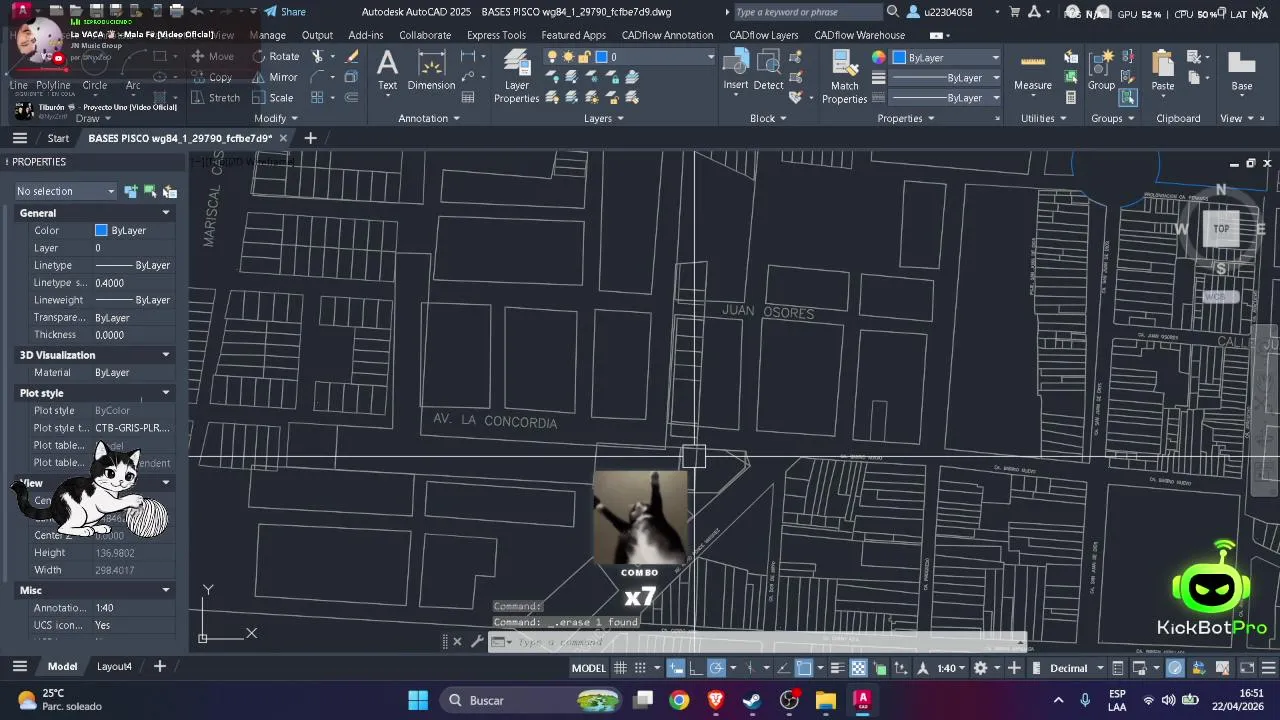Click the new drawing tab plus button
Image resolution: width=1280 pixels, height=720 pixels.
tap(310, 138)
